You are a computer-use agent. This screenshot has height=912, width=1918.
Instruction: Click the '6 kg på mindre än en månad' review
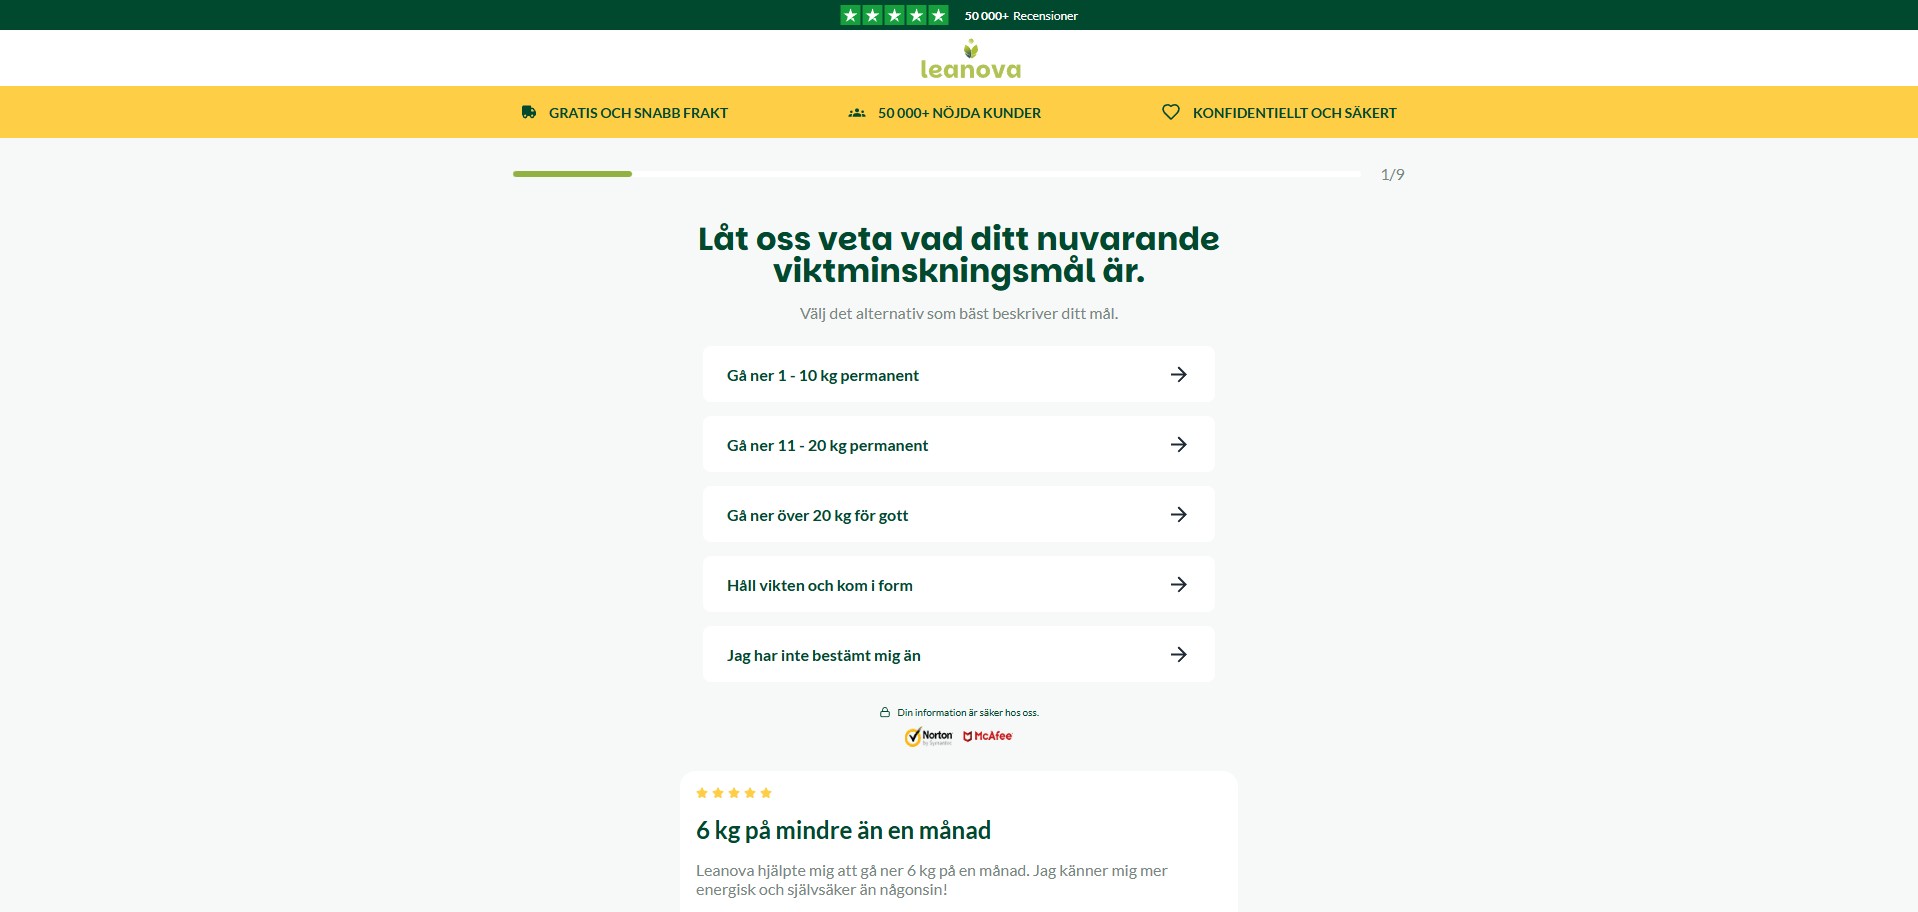843,831
